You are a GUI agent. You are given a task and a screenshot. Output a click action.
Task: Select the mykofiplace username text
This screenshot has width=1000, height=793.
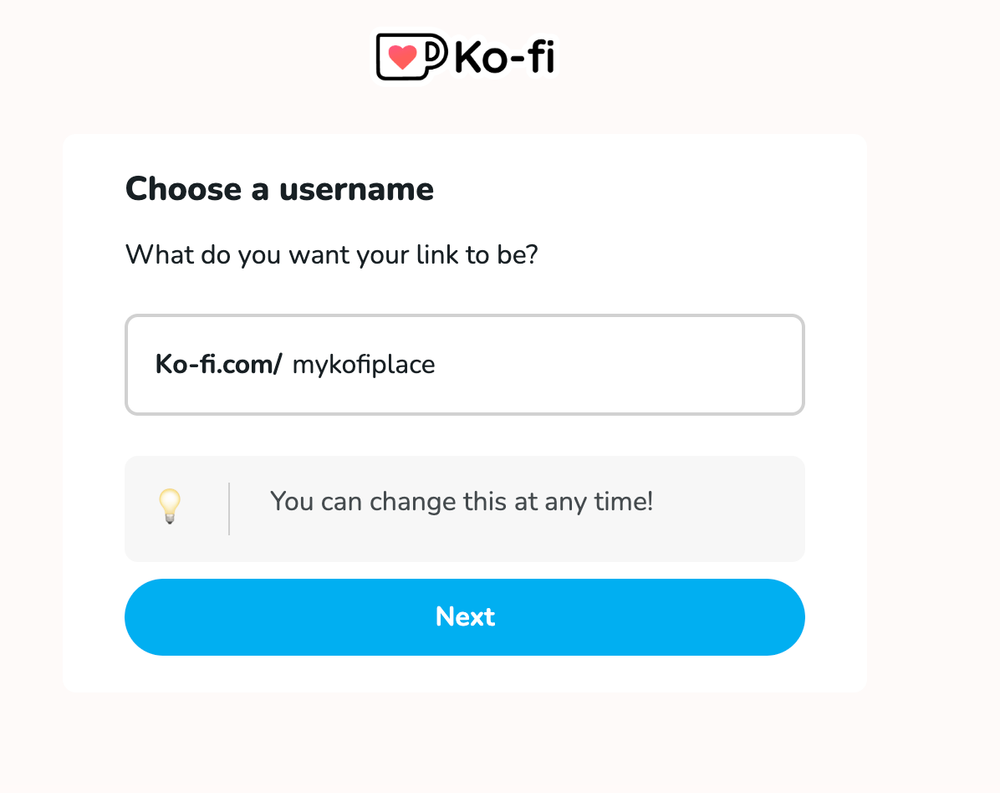(x=363, y=365)
